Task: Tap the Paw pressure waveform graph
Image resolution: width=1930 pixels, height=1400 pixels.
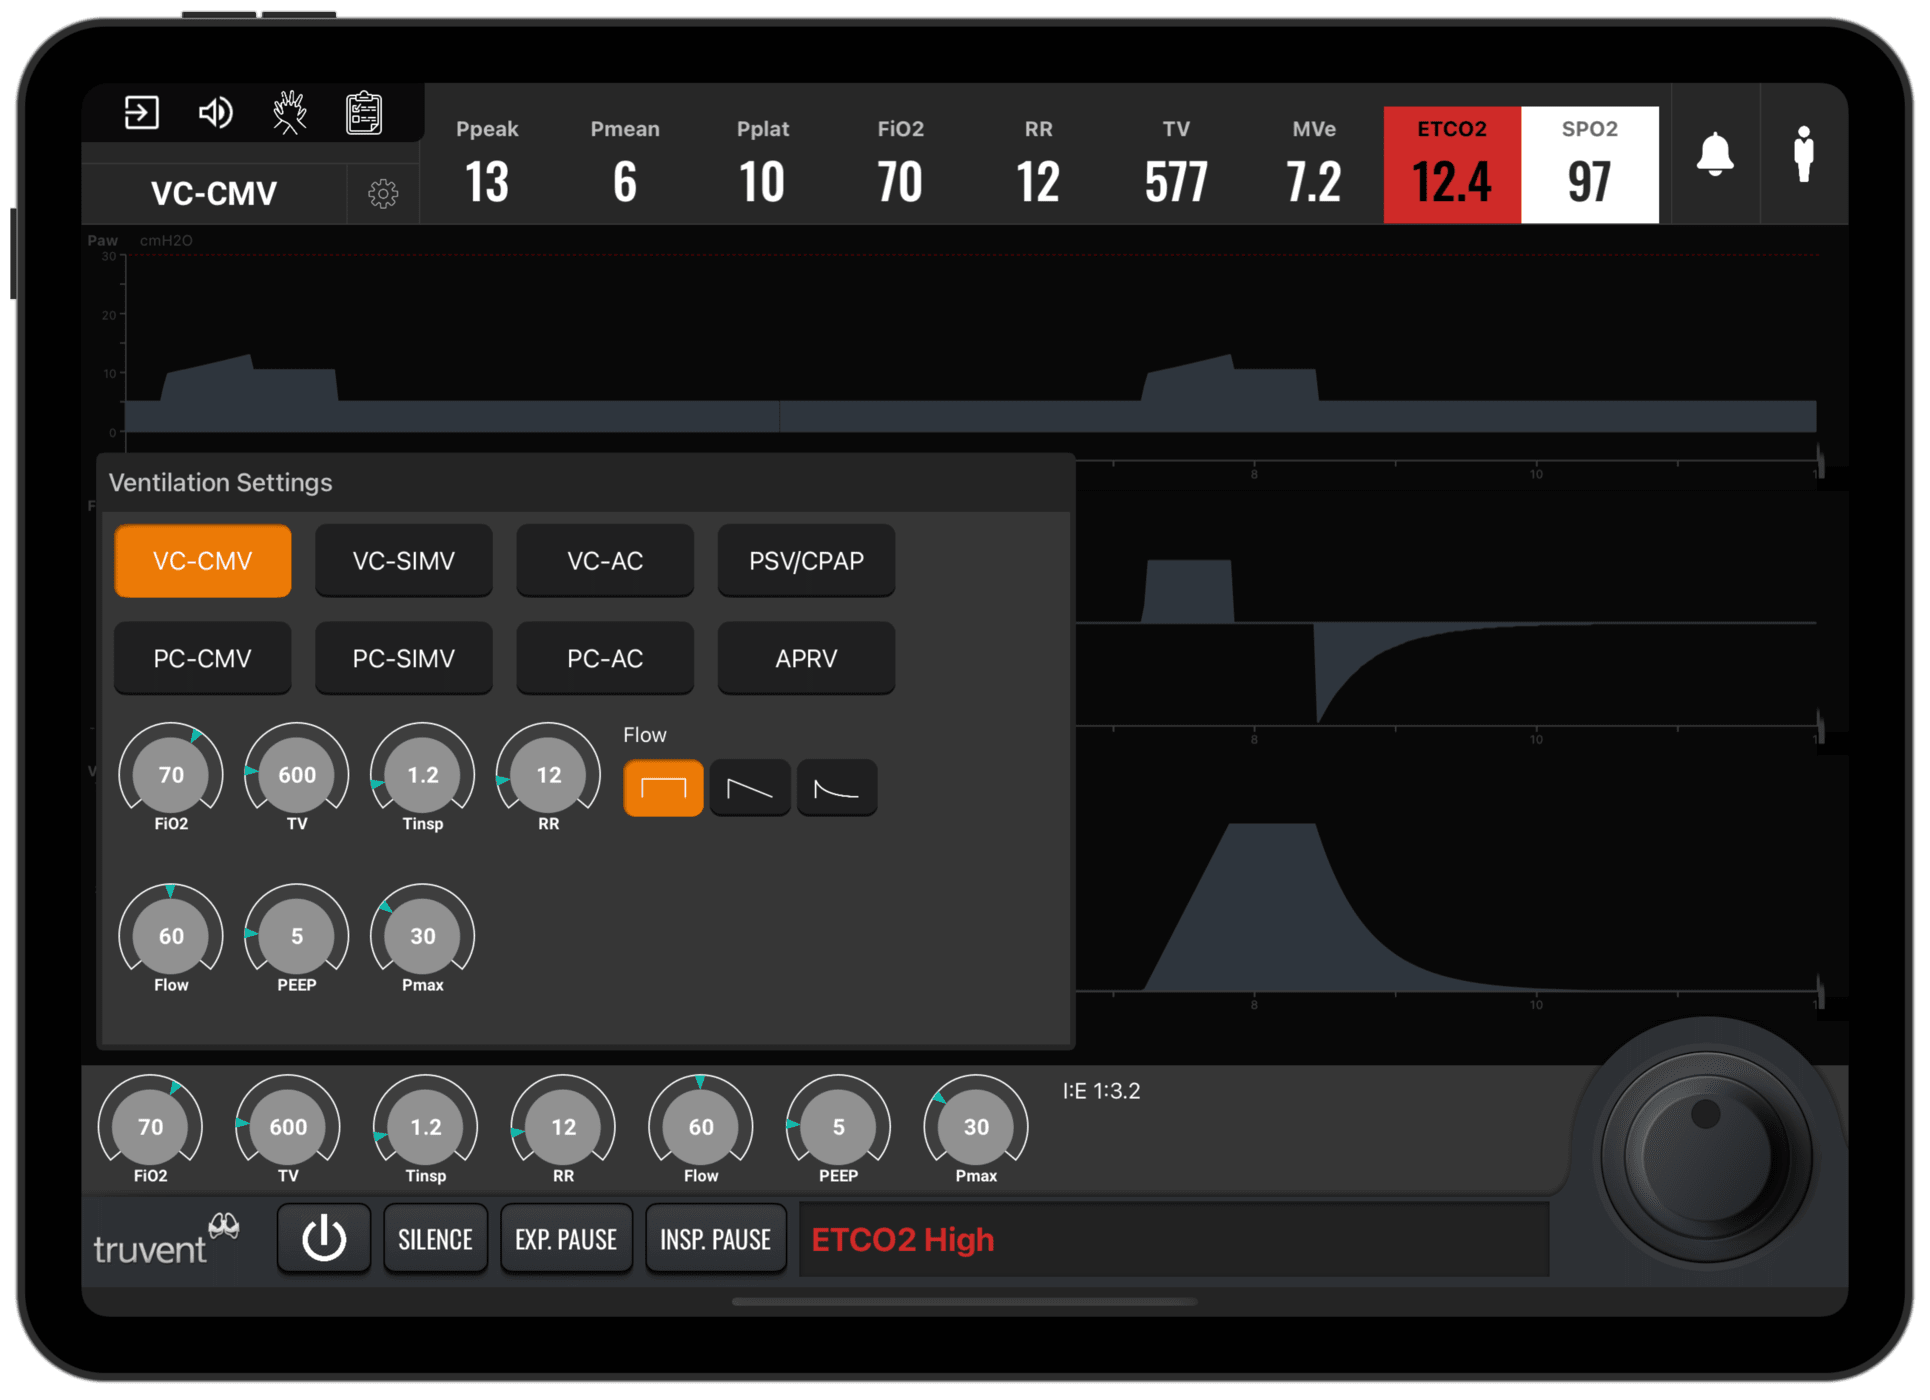Action: pos(970,343)
